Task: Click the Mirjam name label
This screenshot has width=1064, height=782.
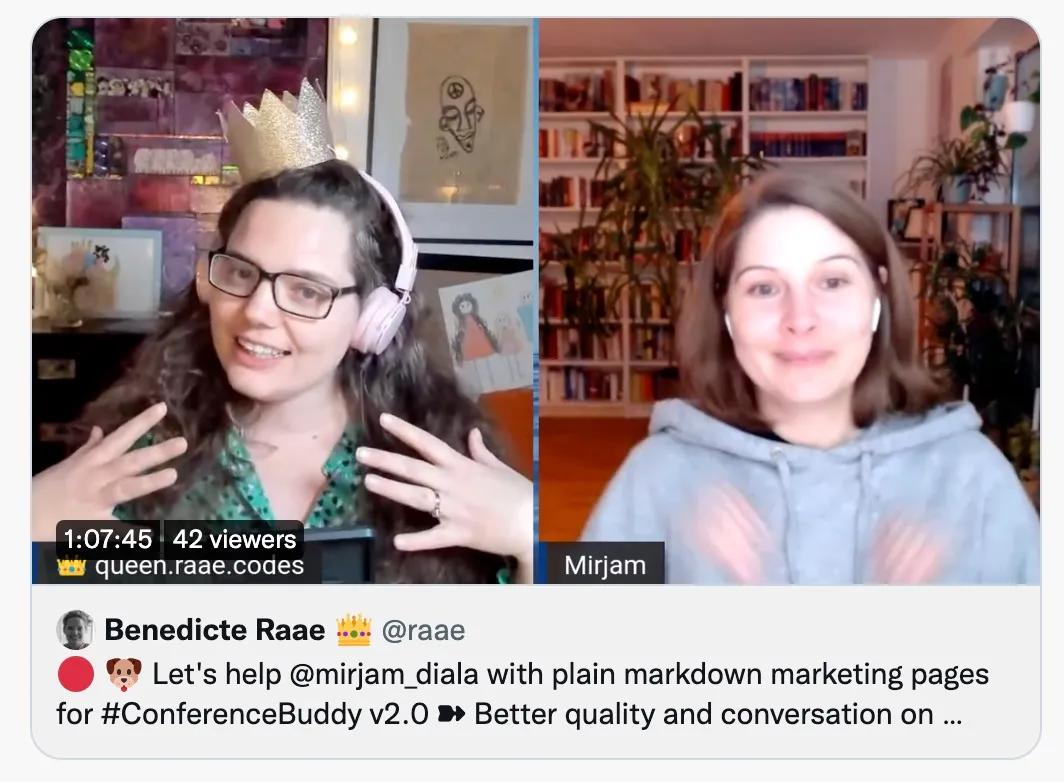Action: point(605,565)
